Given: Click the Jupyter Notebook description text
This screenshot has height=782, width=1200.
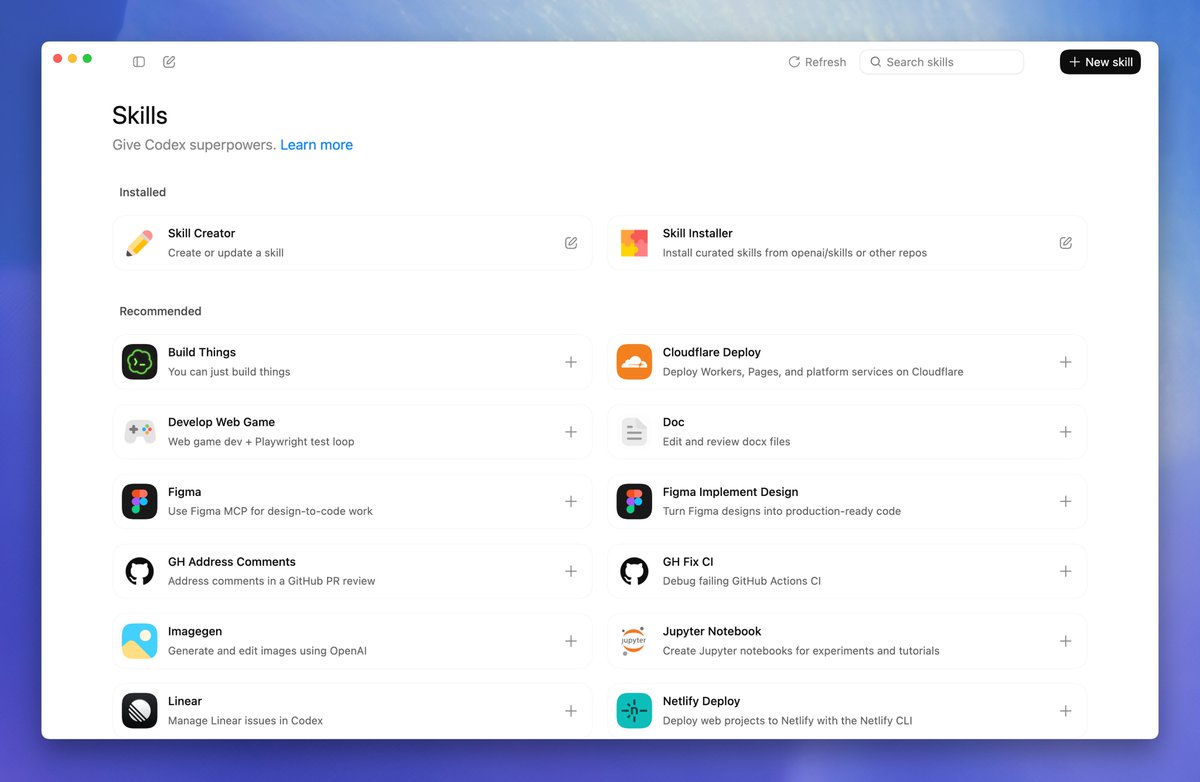Looking at the screenshot, I should 801,651.
